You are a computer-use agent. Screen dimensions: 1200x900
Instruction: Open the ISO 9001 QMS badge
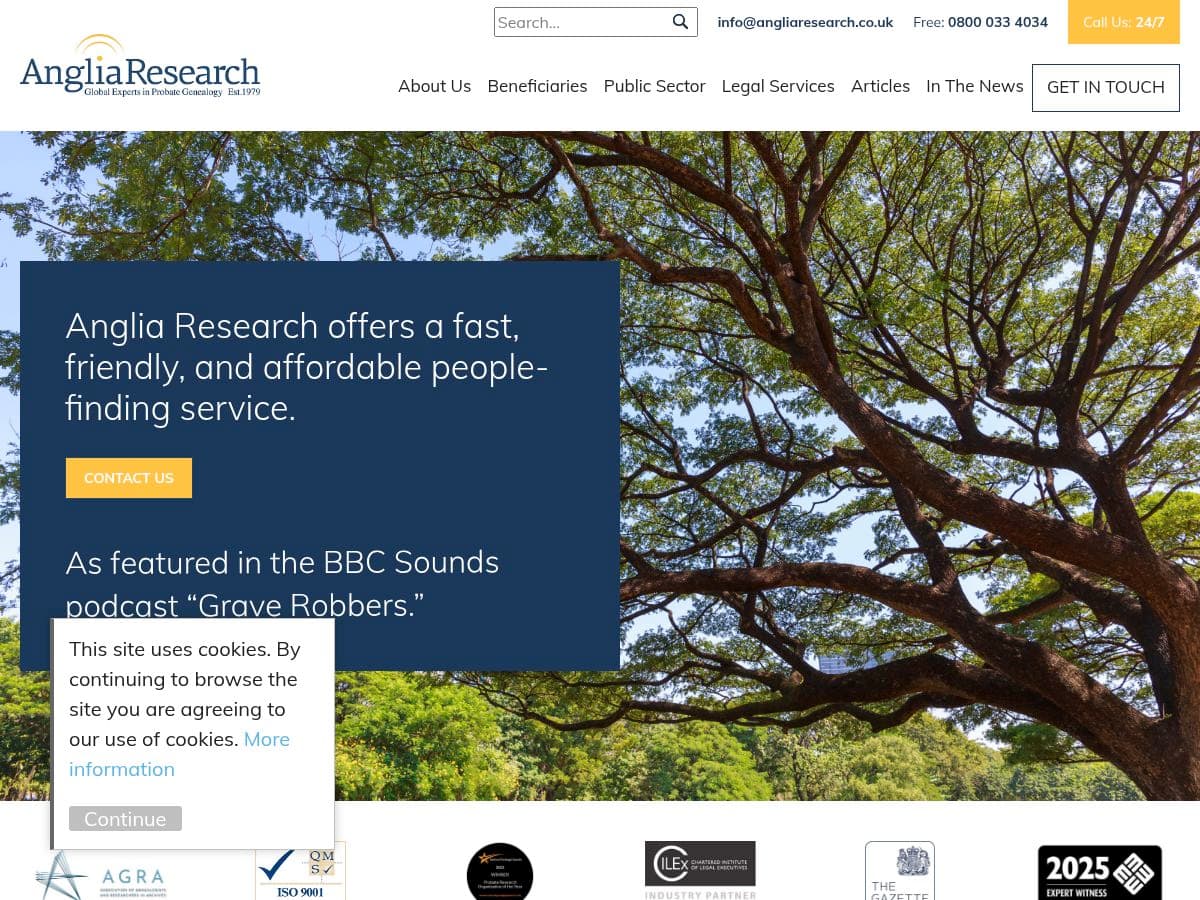[x=300, y=871]
